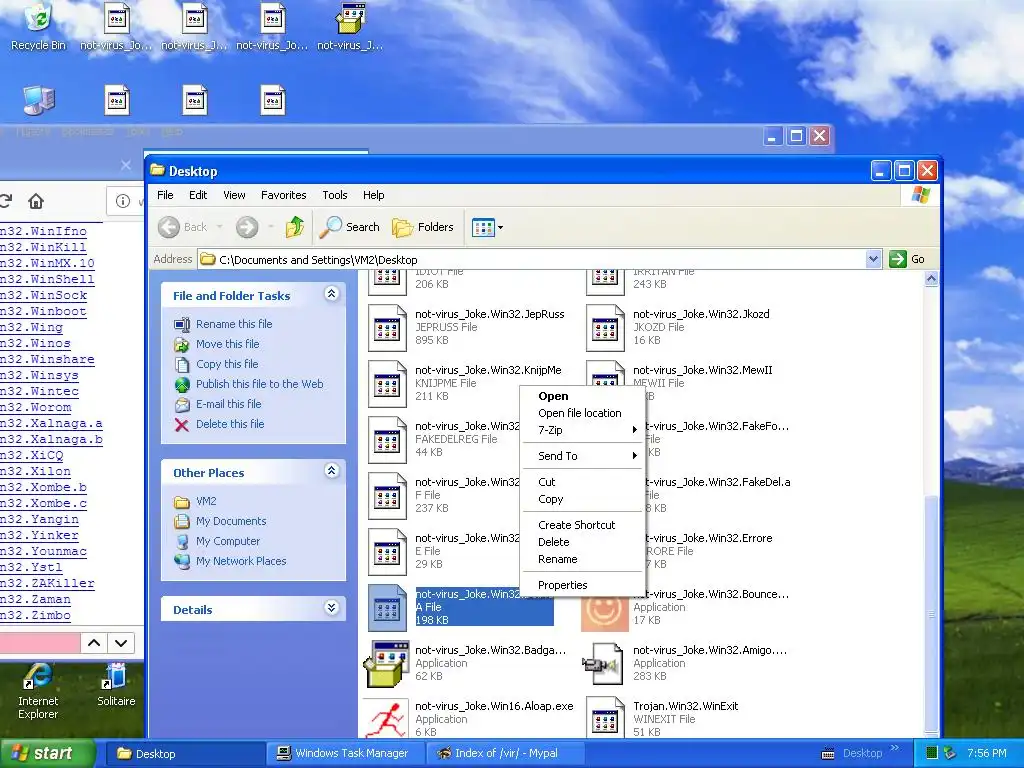Click Delete this file link
Screen dimensions: 1024x768
tap(230, 424)
